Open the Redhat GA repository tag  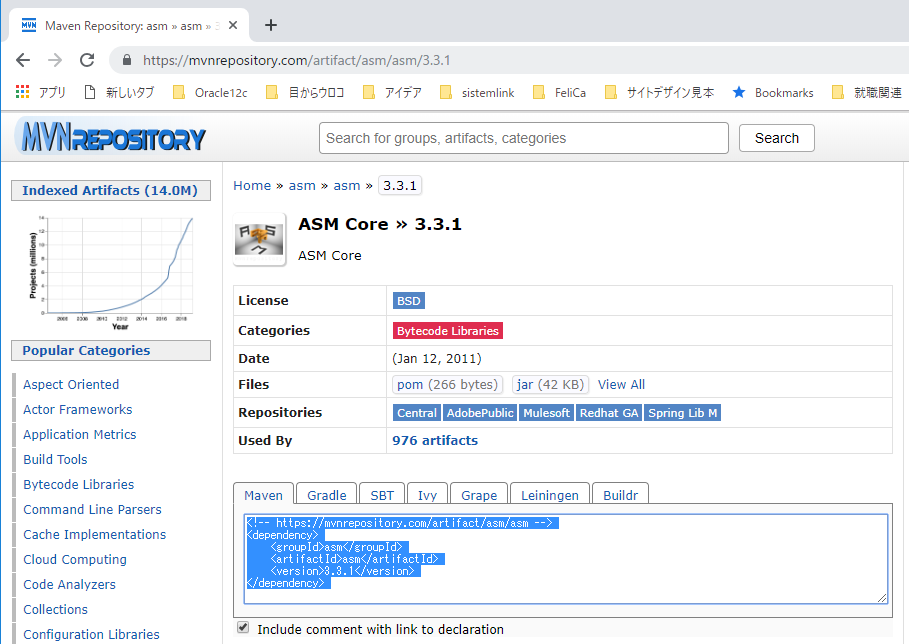pos(609,413)
